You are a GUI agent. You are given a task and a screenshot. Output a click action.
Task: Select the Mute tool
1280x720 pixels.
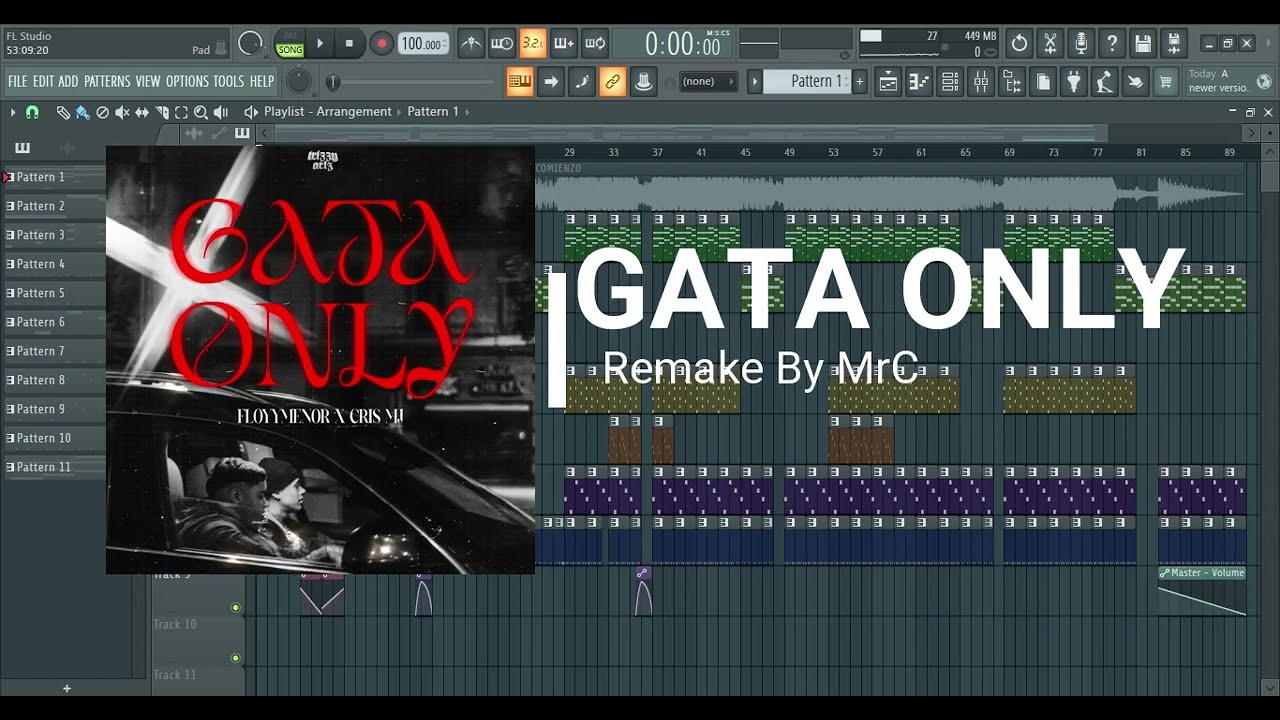(122, 112)
